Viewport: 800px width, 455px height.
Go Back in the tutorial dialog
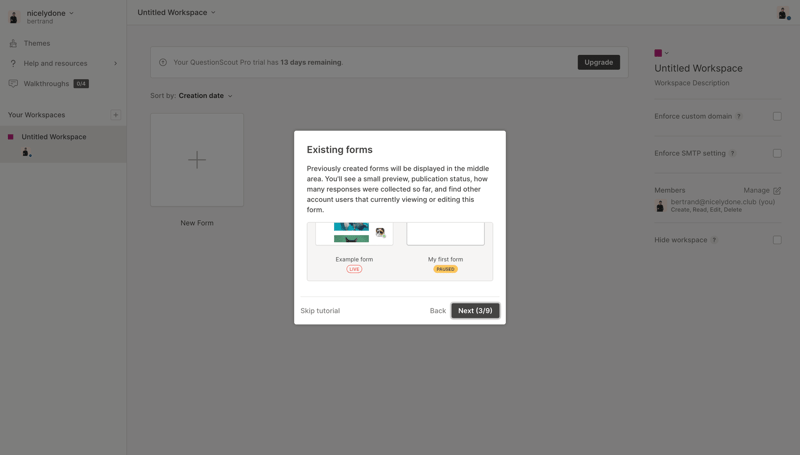438,311
